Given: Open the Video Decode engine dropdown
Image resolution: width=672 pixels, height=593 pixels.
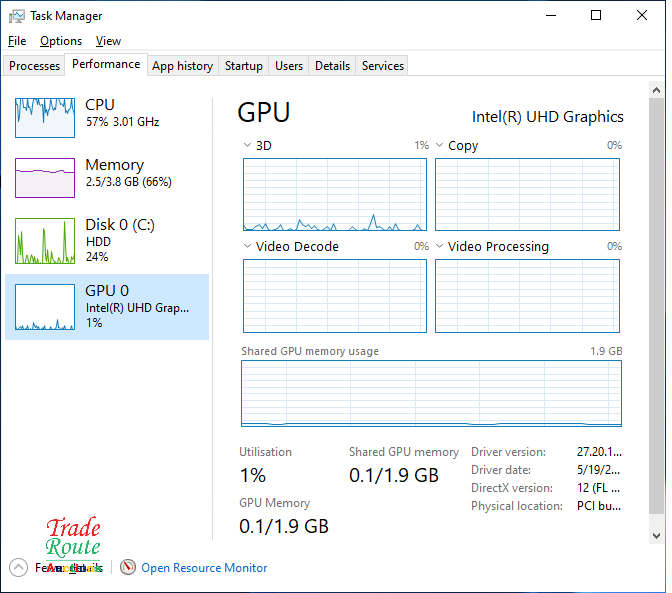Looking at the screenshot, I should coord(248,247).
